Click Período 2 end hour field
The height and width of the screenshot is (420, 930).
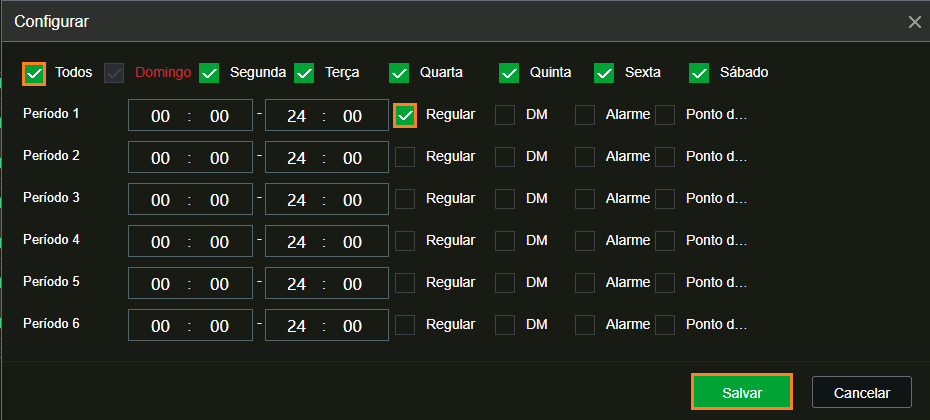coord(296,158)
